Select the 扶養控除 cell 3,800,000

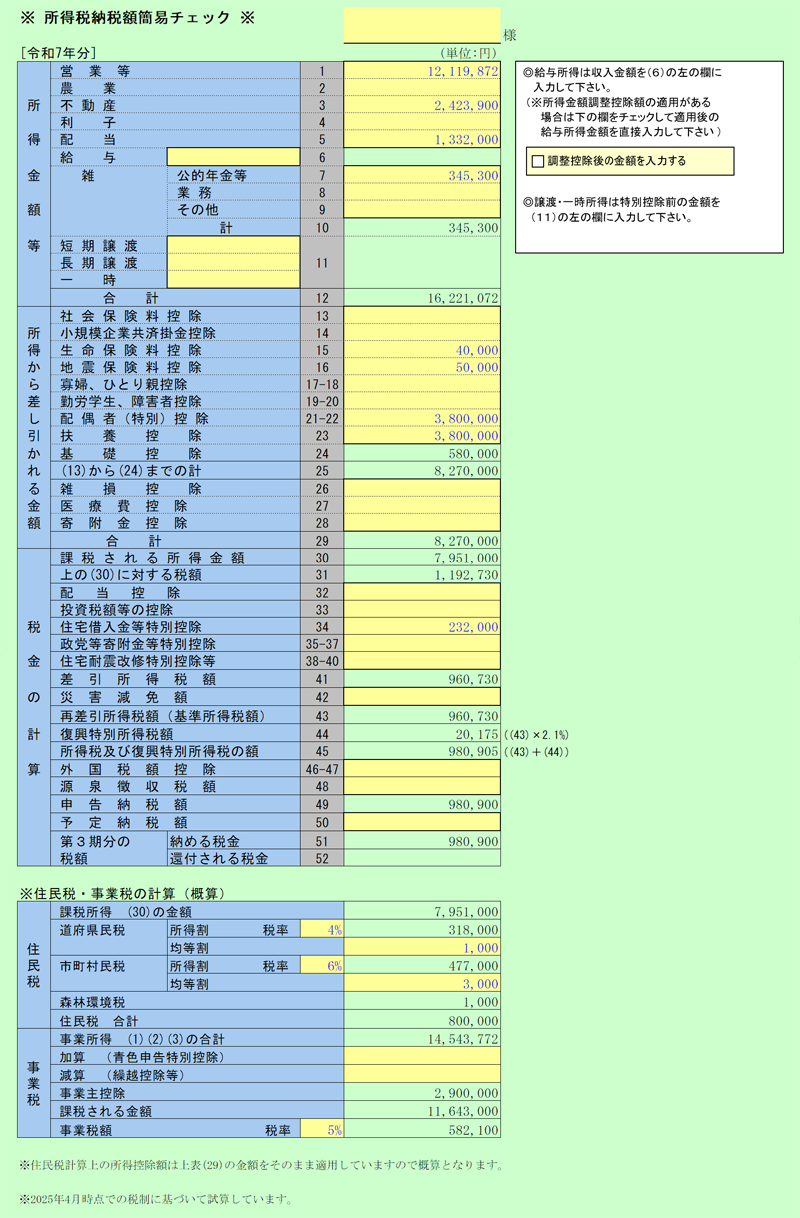pyautogui.click(x=422, y=436)
